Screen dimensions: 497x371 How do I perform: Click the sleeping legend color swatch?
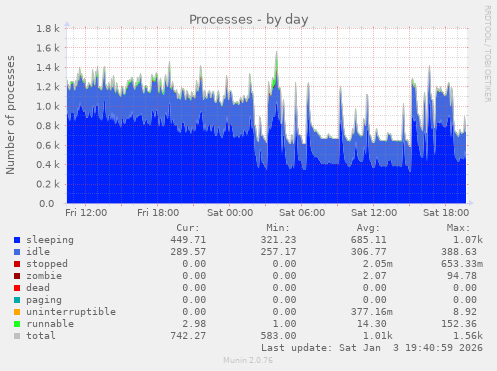pos(17,240)
